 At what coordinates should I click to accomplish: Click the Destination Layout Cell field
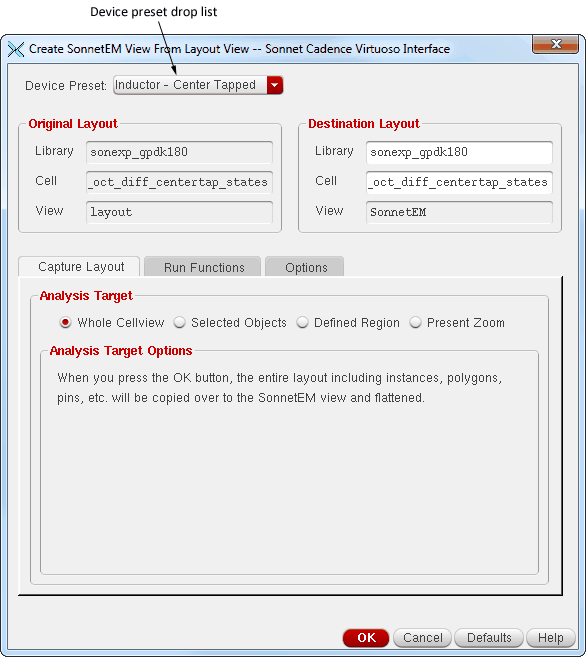[459, 182]
